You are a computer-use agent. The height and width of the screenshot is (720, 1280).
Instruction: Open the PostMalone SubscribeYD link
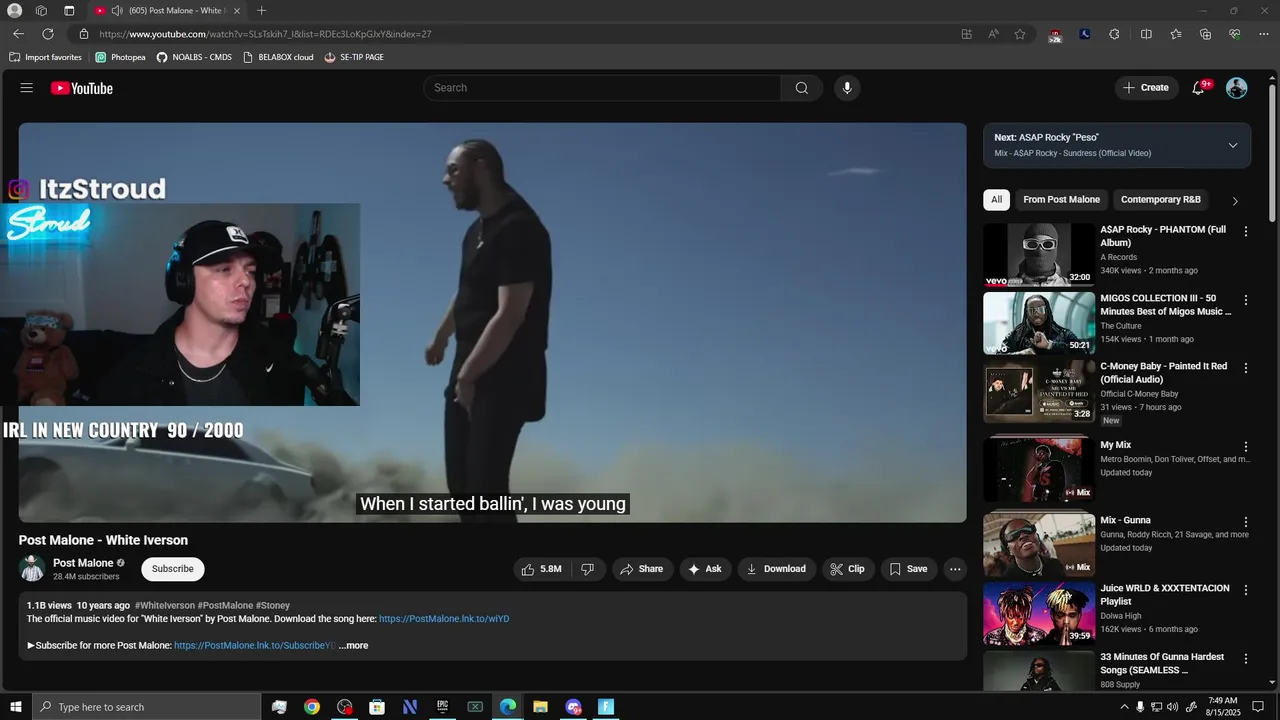tap(254, 646)
